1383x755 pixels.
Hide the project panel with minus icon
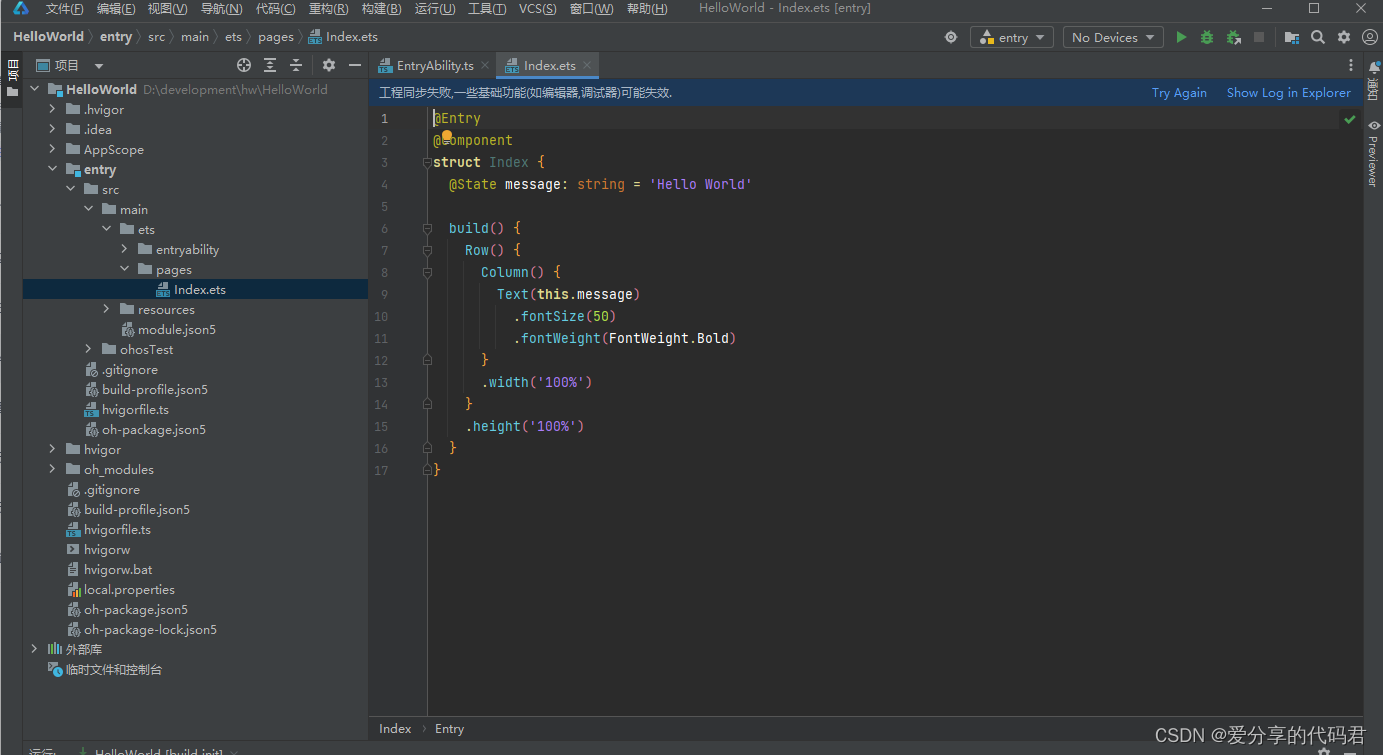pyautogui.click(x=354, y=65)
